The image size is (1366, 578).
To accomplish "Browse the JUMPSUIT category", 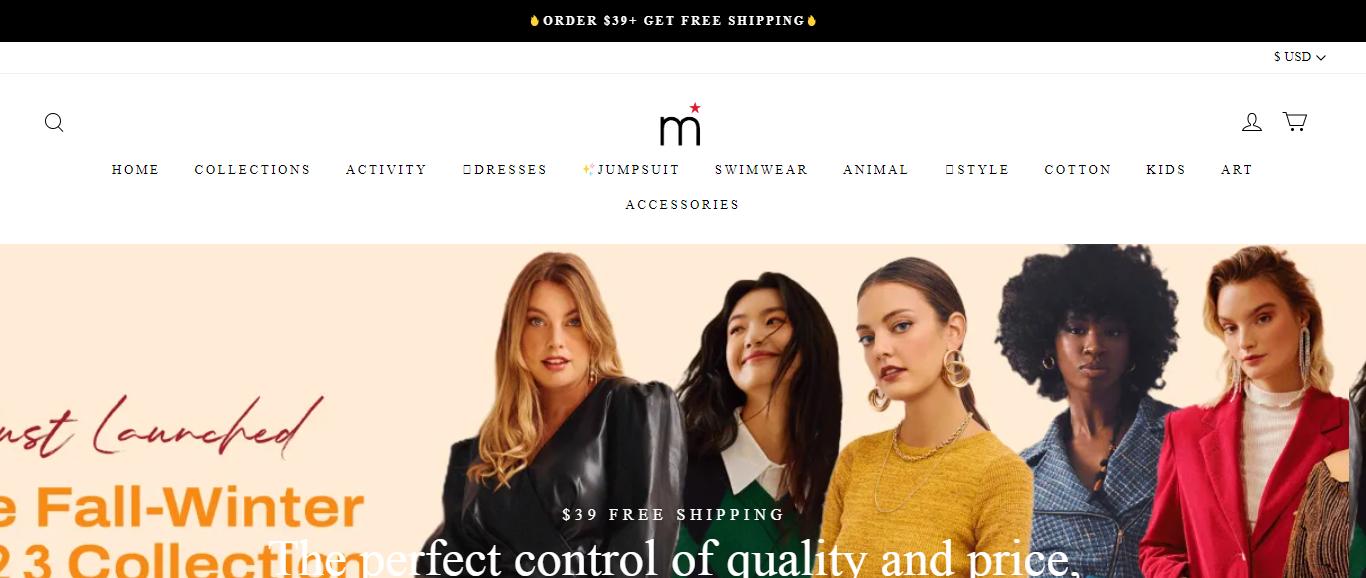I will (x=631, y=170).
